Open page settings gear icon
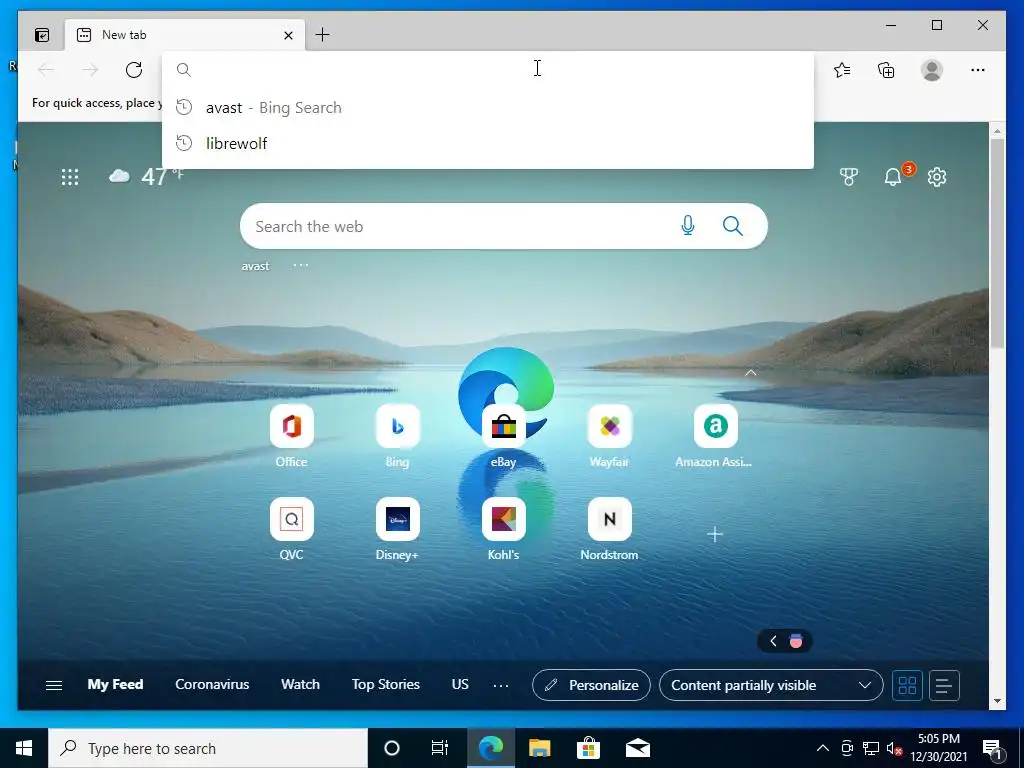 937,177
